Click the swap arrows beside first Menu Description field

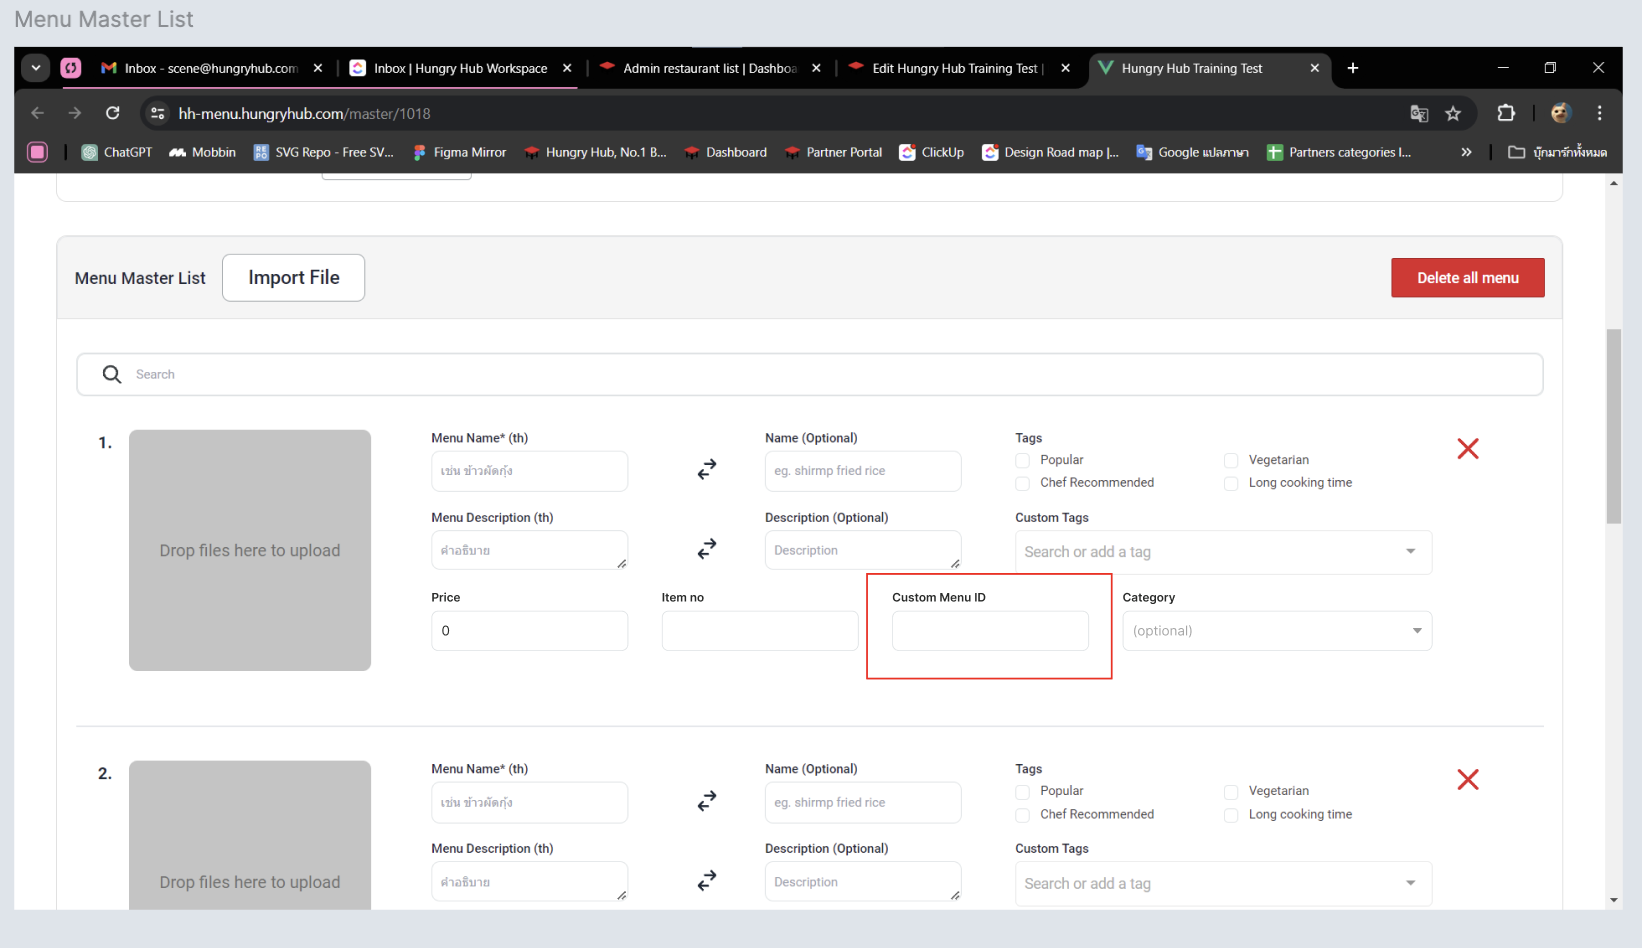coord(707,549)
